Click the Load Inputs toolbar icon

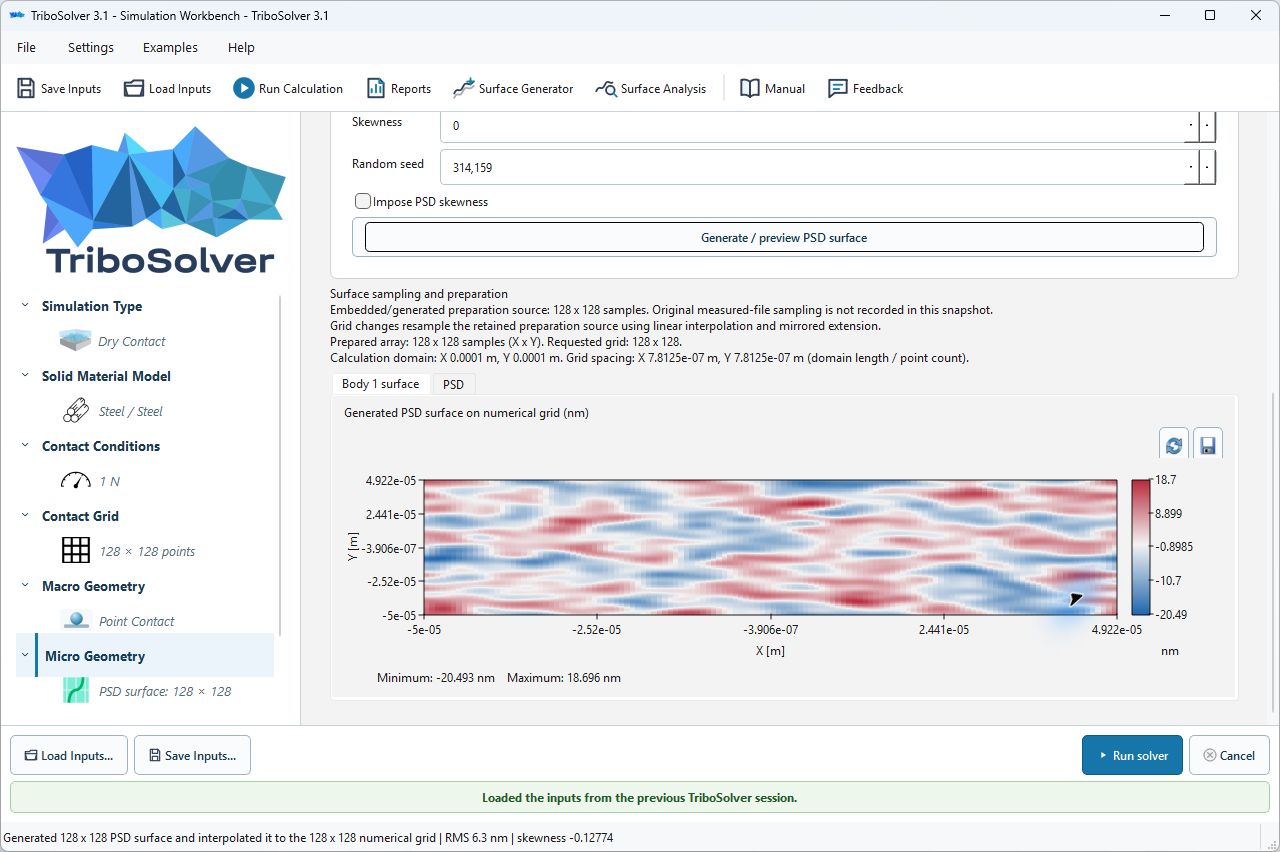(x=134, y=88)
